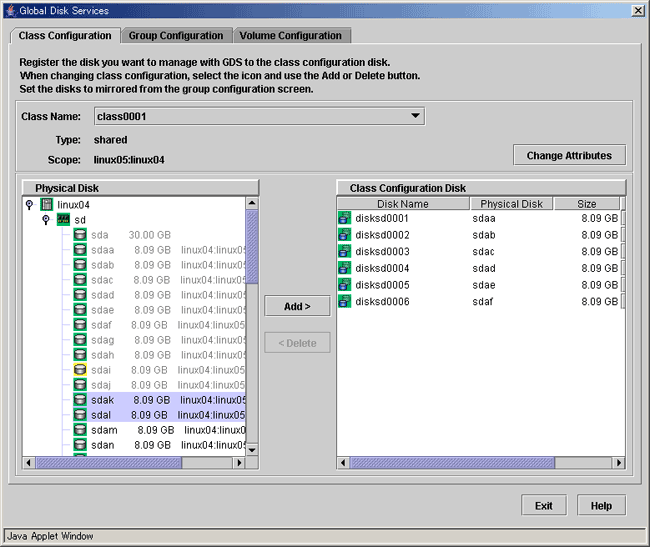Click the sd controller icon in tree
Screen dimensions: 650x547
click(x=62, y=219)
